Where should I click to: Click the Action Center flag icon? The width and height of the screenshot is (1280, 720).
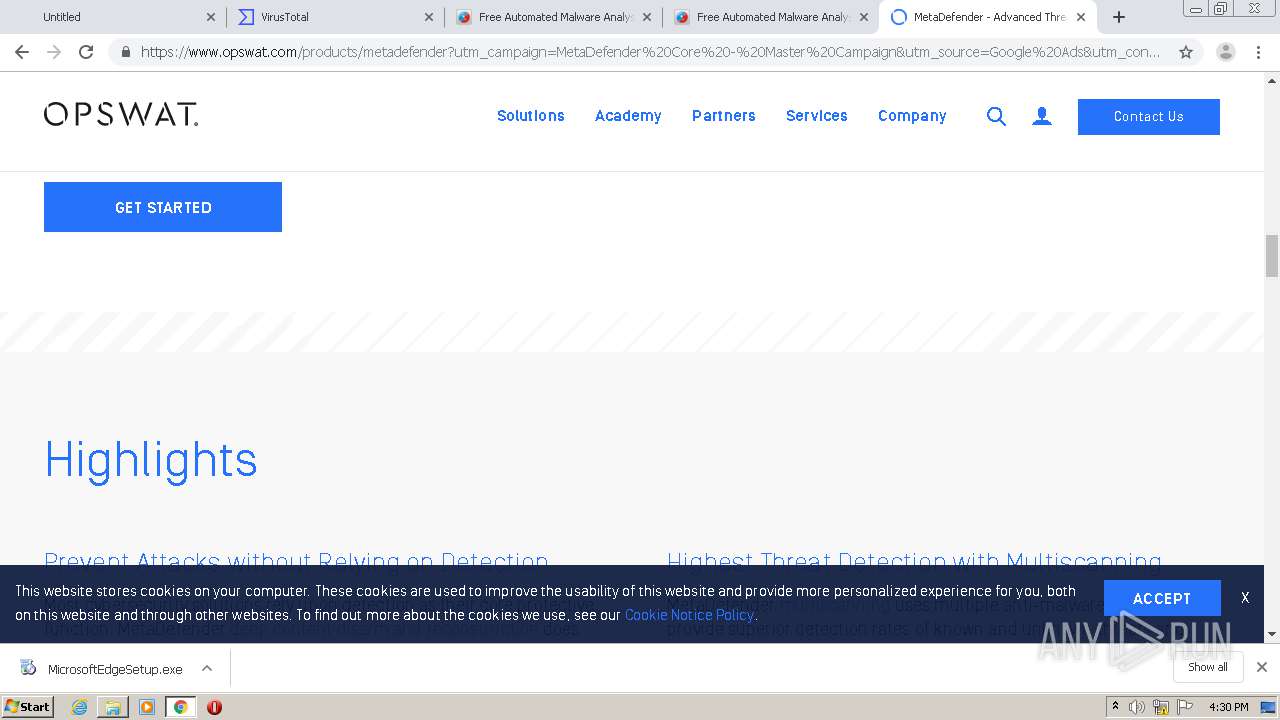pyautogui.click(x=1185, y=707)
